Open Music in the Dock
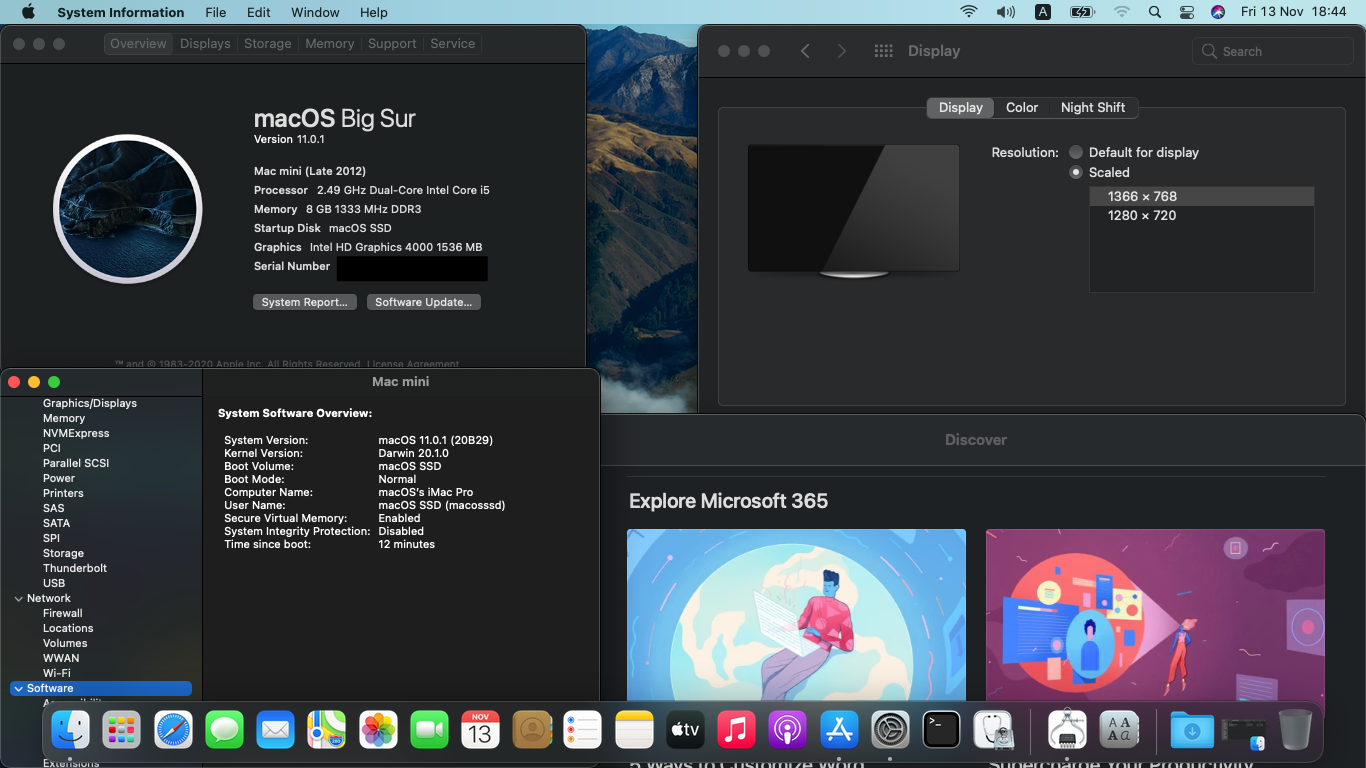Screen dimensions: 1366x768 tap(736, 730)
